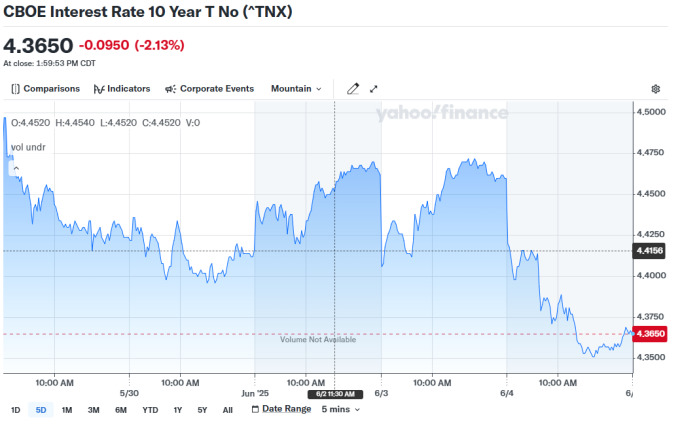Expand chart to full screen

click(374, 89)
